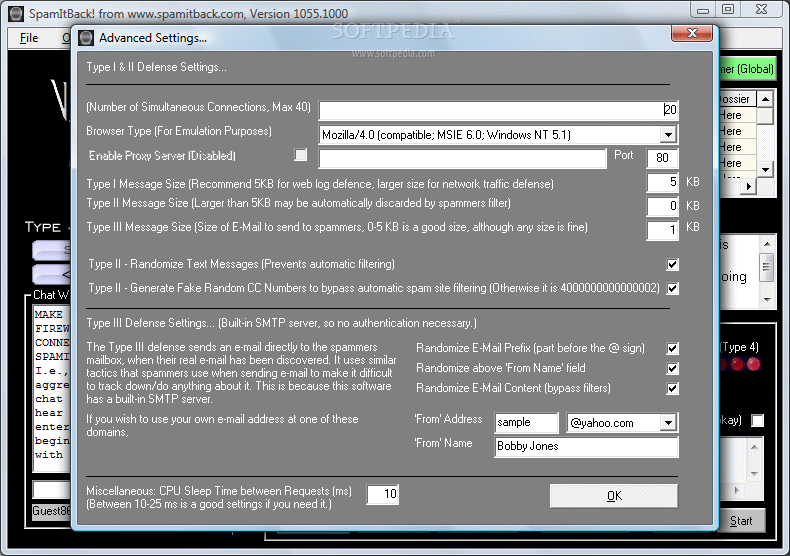Click the down arrow of the main window's right text box scrollbar

pyautogui.click(x=767, y=300)
